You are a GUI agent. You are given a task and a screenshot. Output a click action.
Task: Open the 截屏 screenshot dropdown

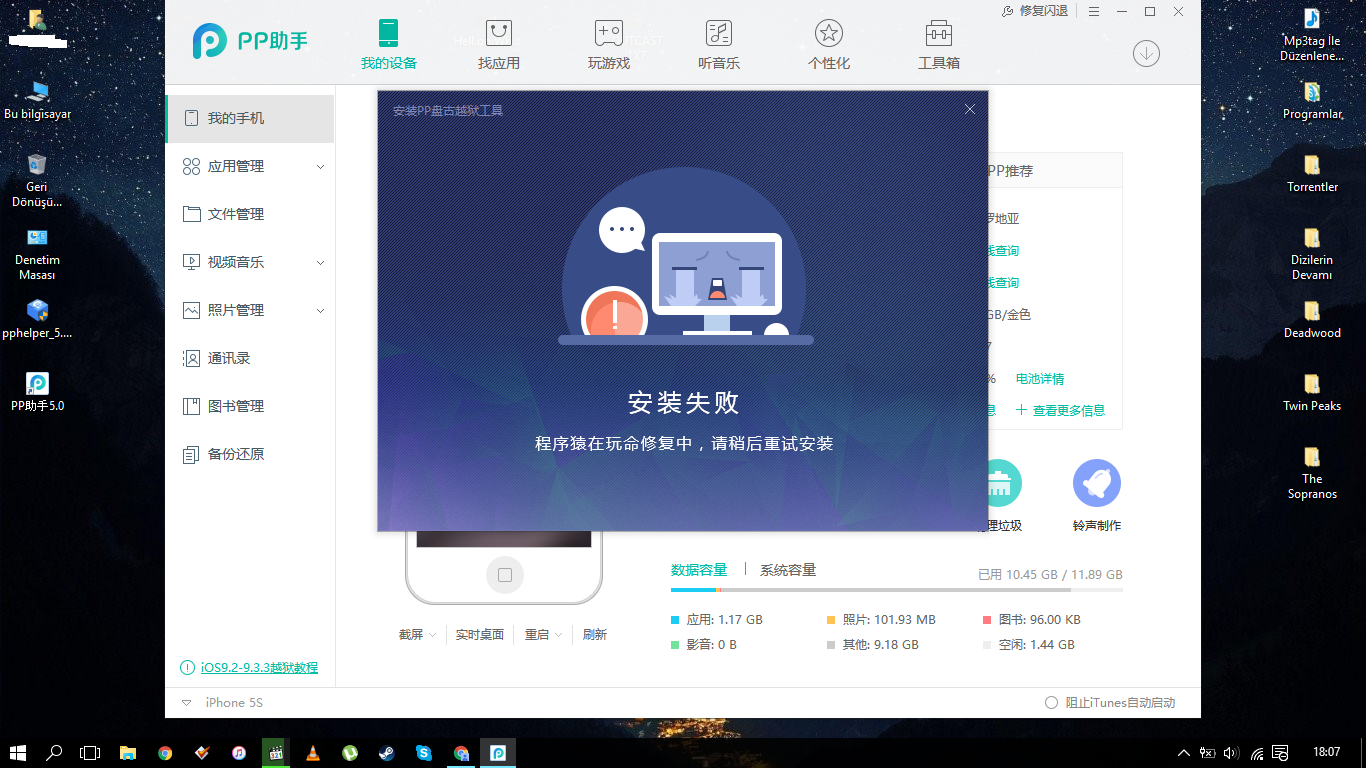pos(418,635)
